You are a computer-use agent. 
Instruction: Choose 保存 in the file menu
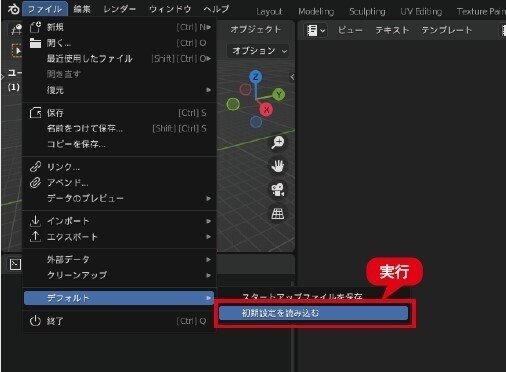(x=120, y=113)
